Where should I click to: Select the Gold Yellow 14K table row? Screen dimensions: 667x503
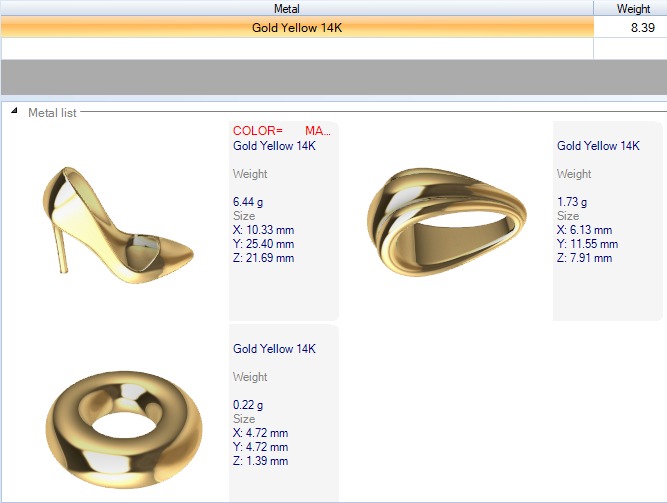(334, 28)
